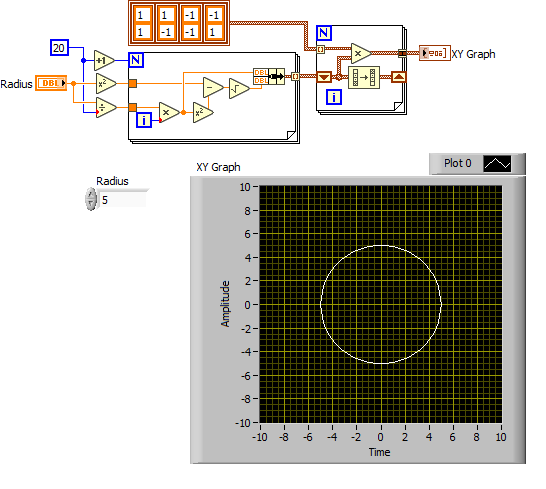Select the reverse 1D array node

(x=364, y=77)
